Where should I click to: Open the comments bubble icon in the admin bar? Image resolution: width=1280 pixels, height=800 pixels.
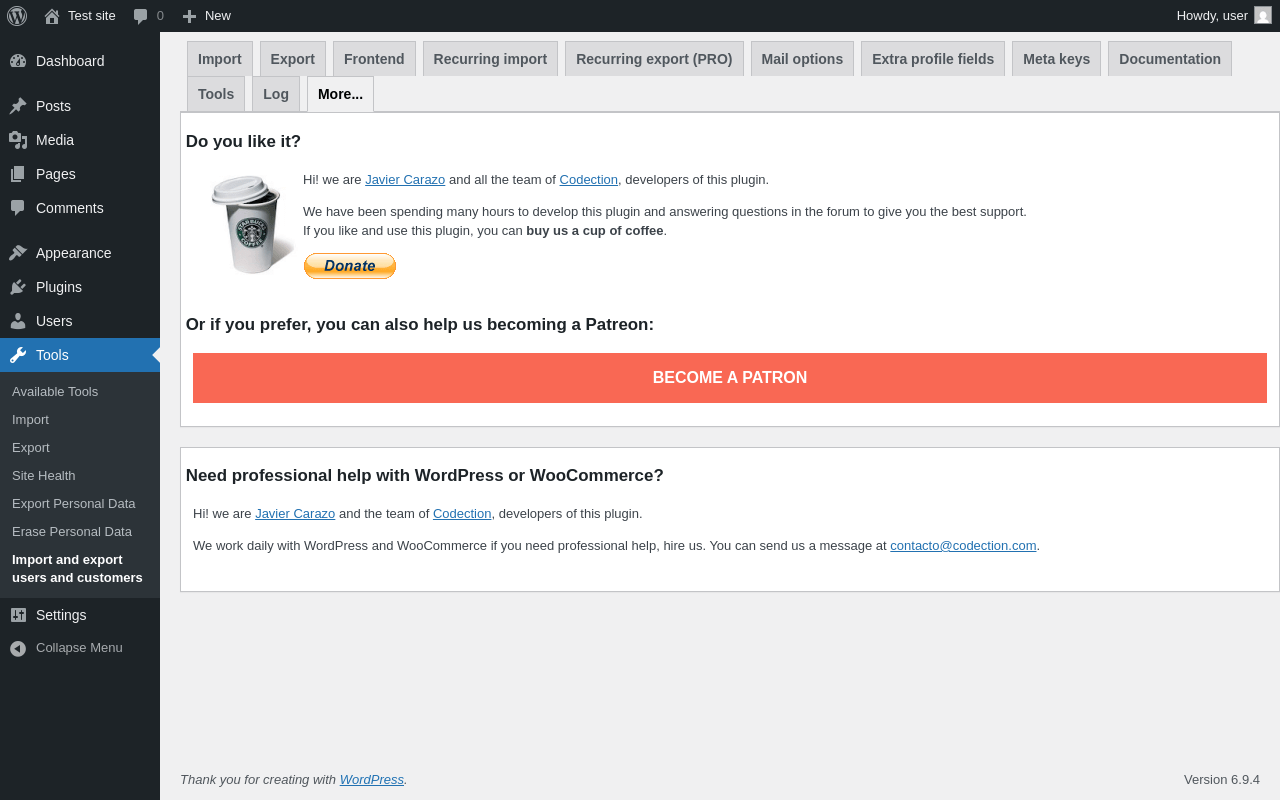pos(141,16)
